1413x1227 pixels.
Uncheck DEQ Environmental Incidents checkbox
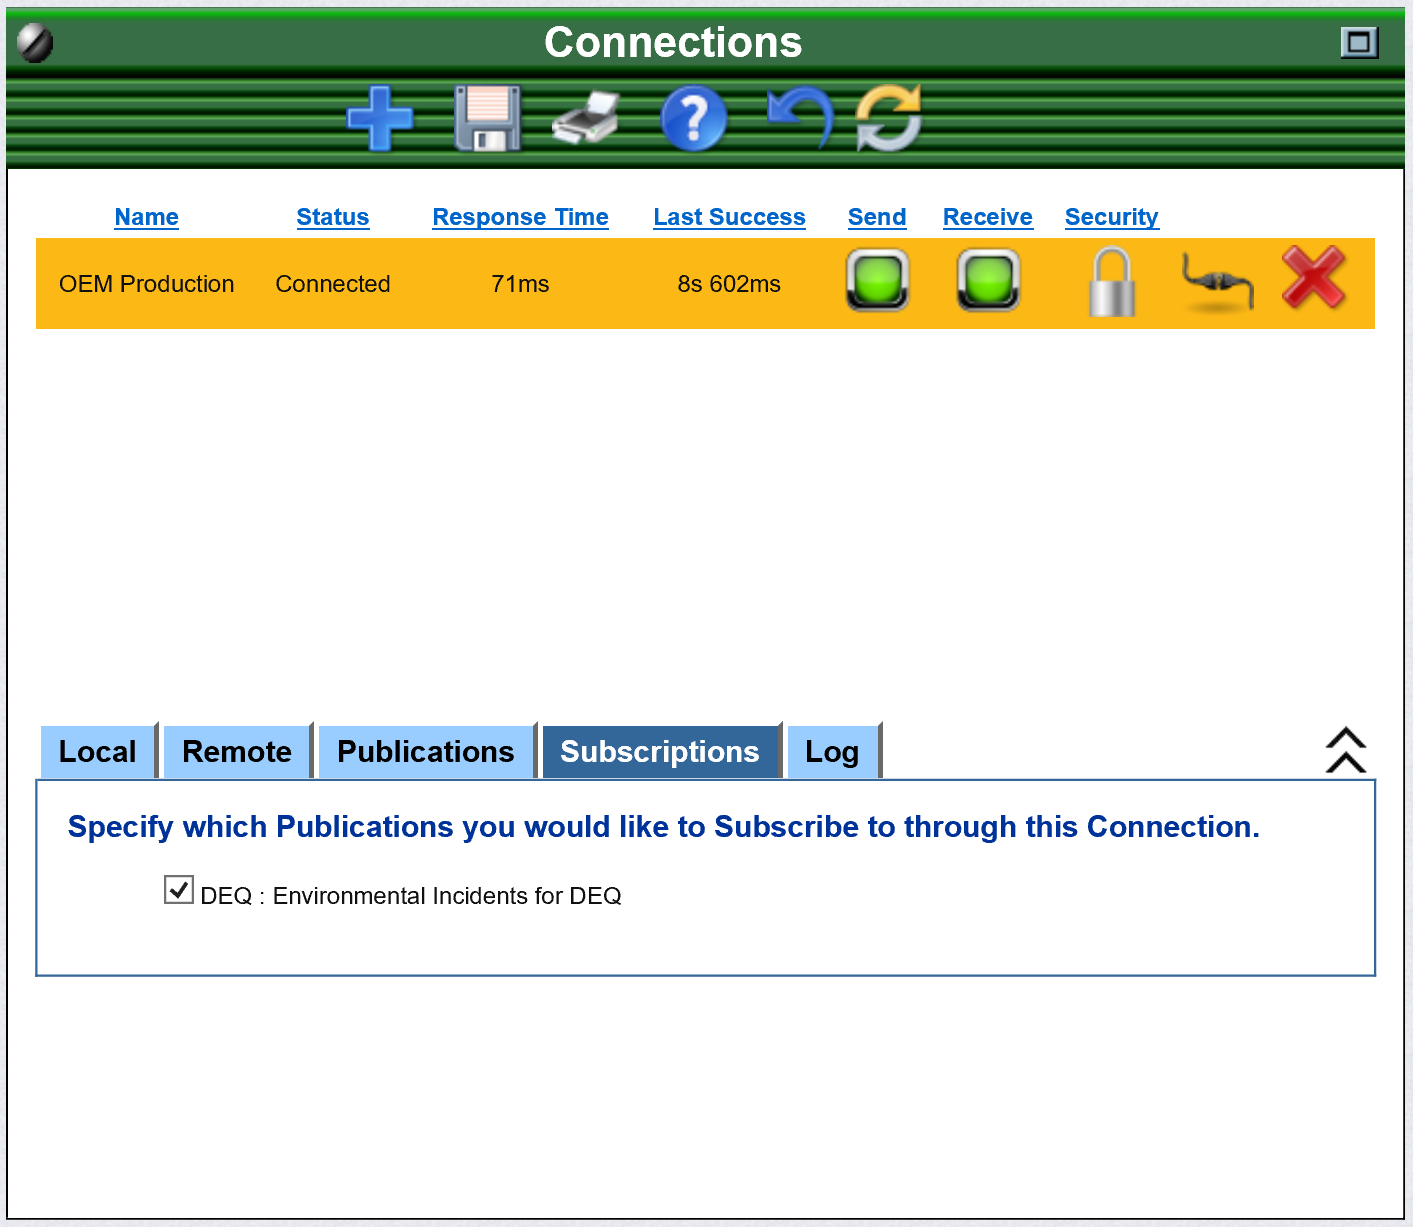pyautogui.click(x=179, y=889)
